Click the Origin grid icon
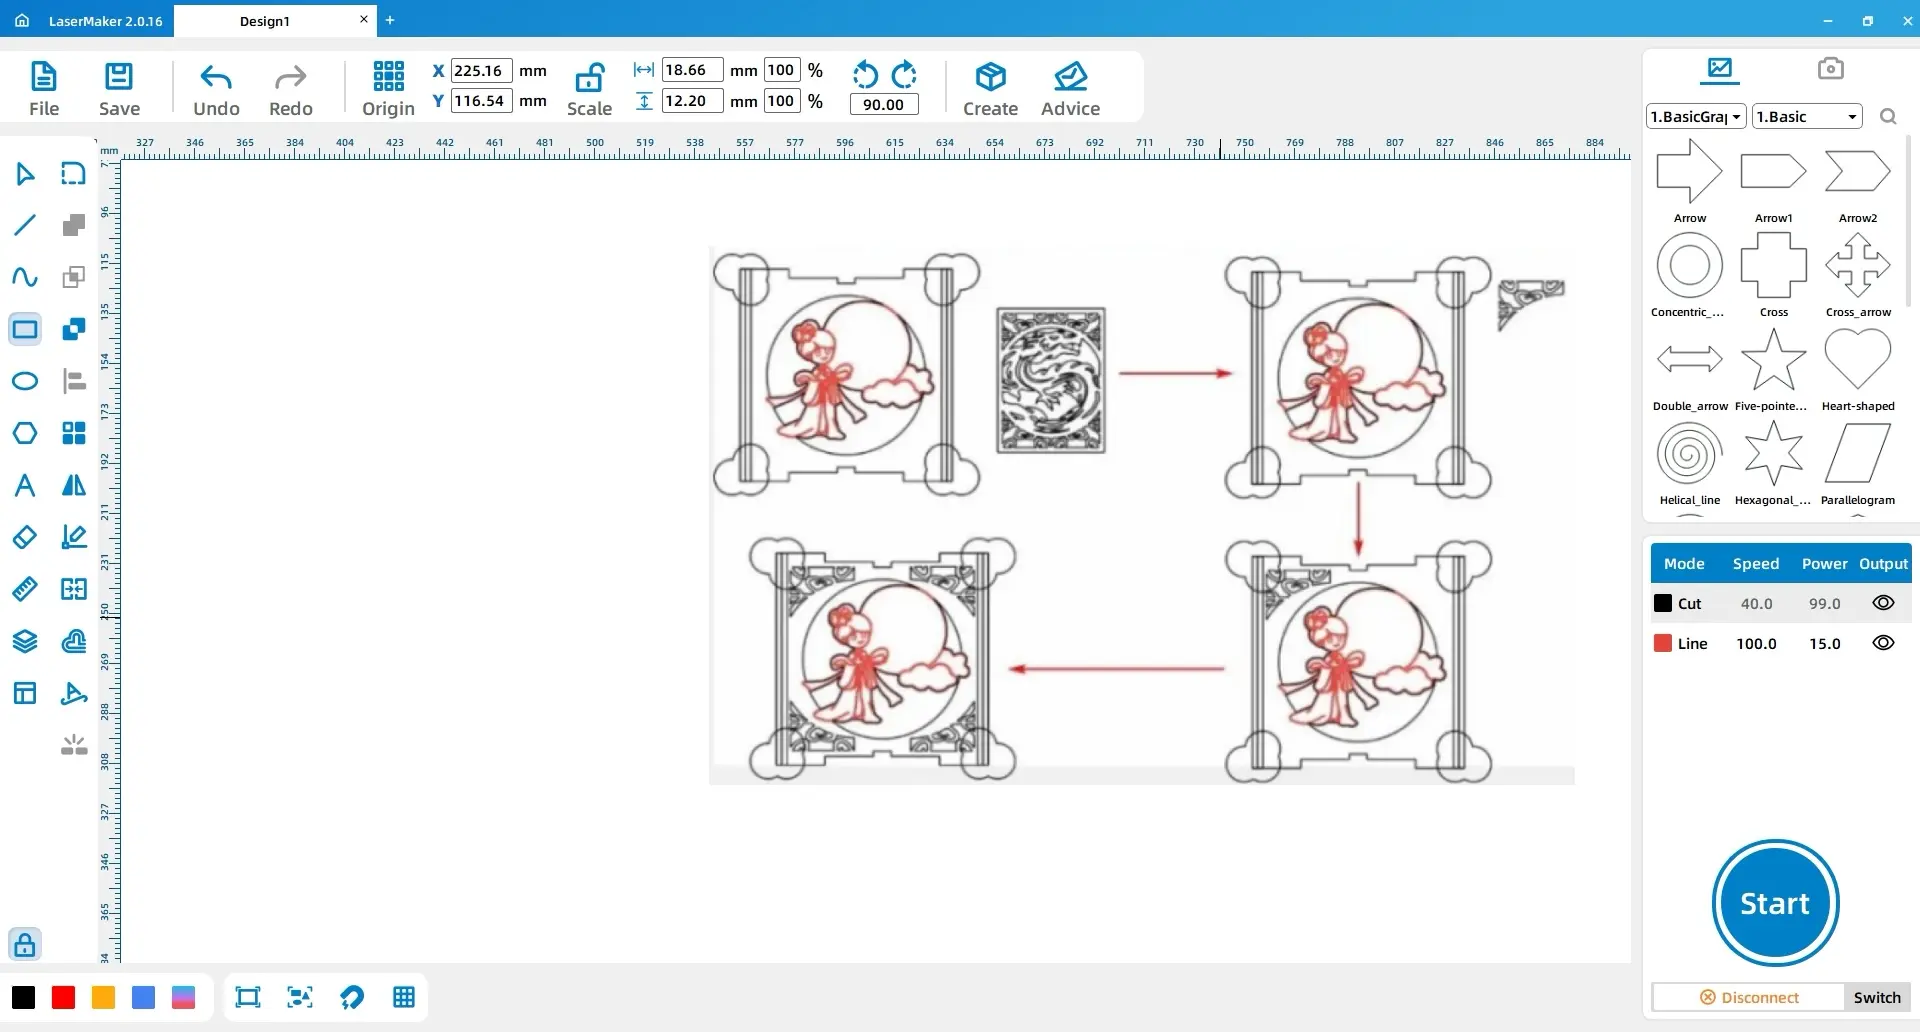Screen dimensions: 1920x1032 pos(388,76)
